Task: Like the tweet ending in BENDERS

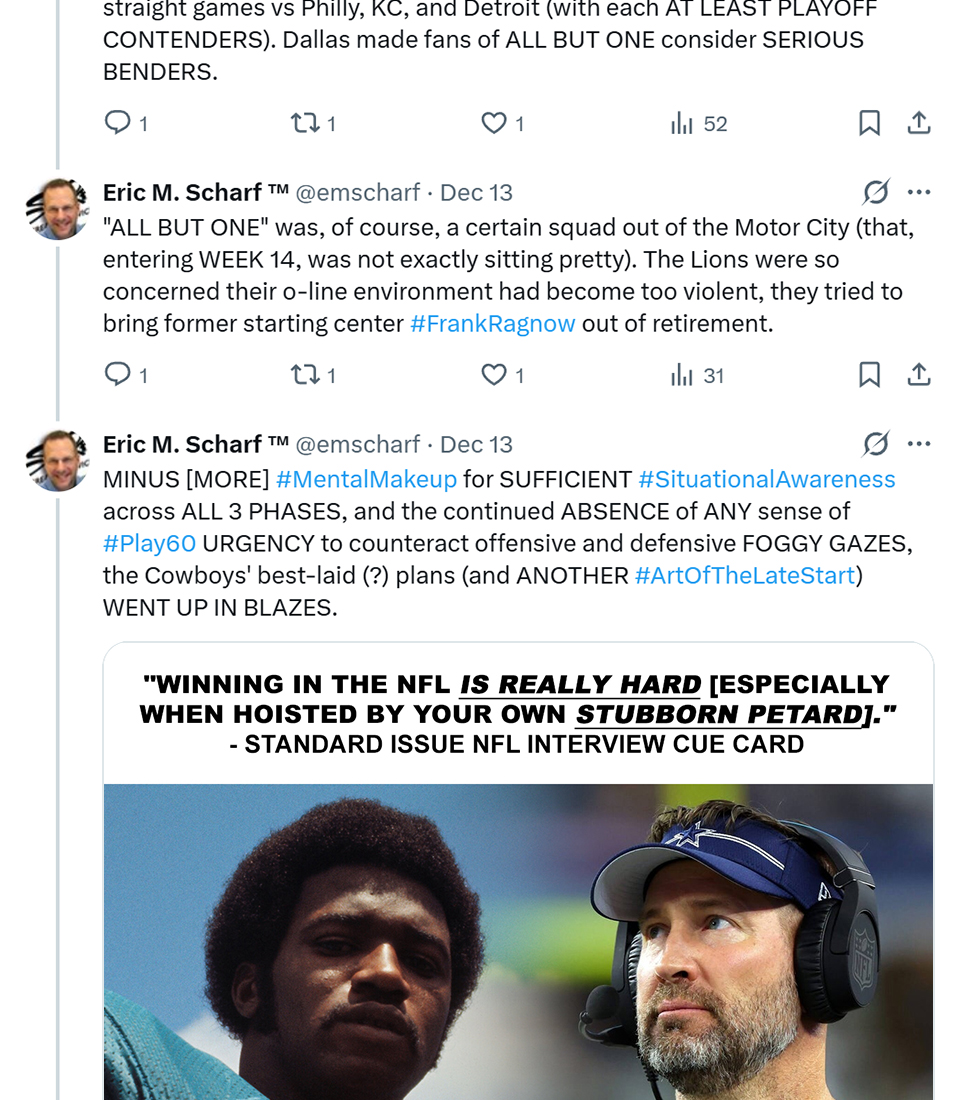Action: point(494,123)
